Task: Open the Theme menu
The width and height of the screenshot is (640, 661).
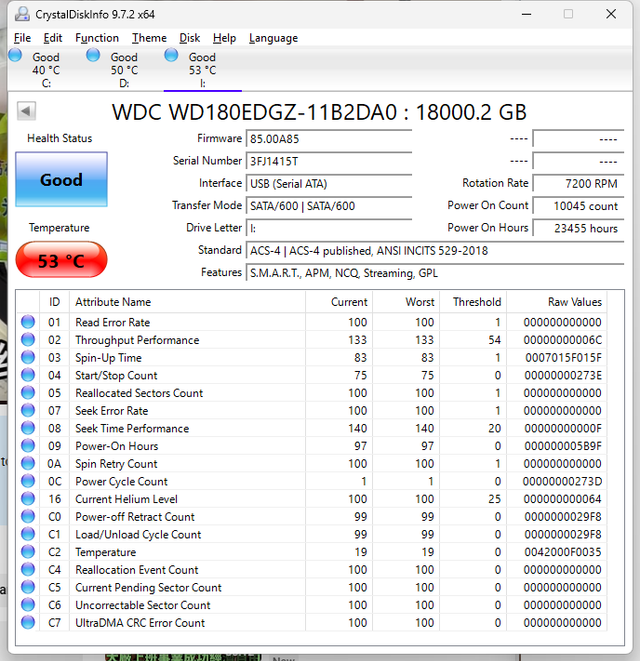Action: 149,38
